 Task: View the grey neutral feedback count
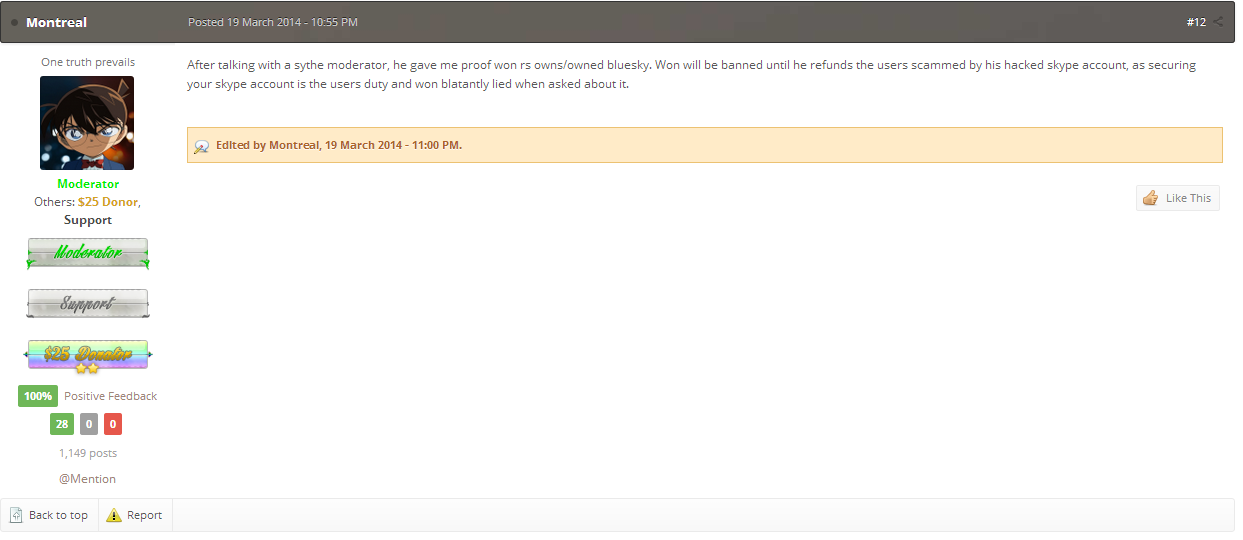pyautogui.click(x=89, y=425)
